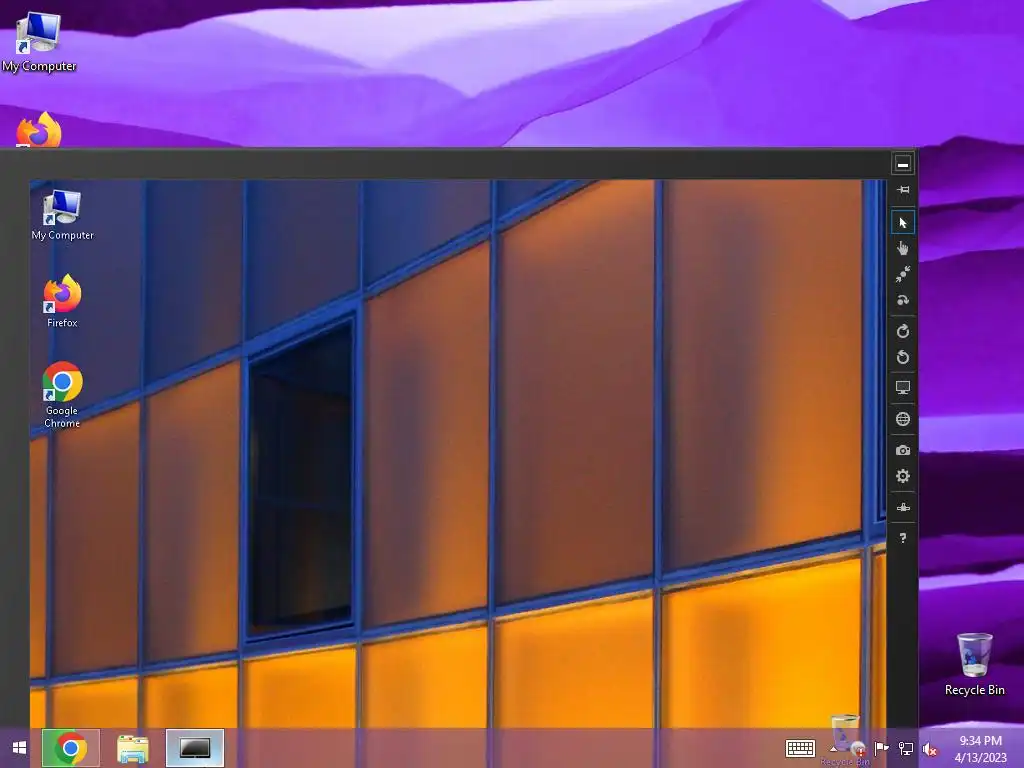Open the Windows Start button
This screenshot has width=1024, height=768.
coord(20,748)
